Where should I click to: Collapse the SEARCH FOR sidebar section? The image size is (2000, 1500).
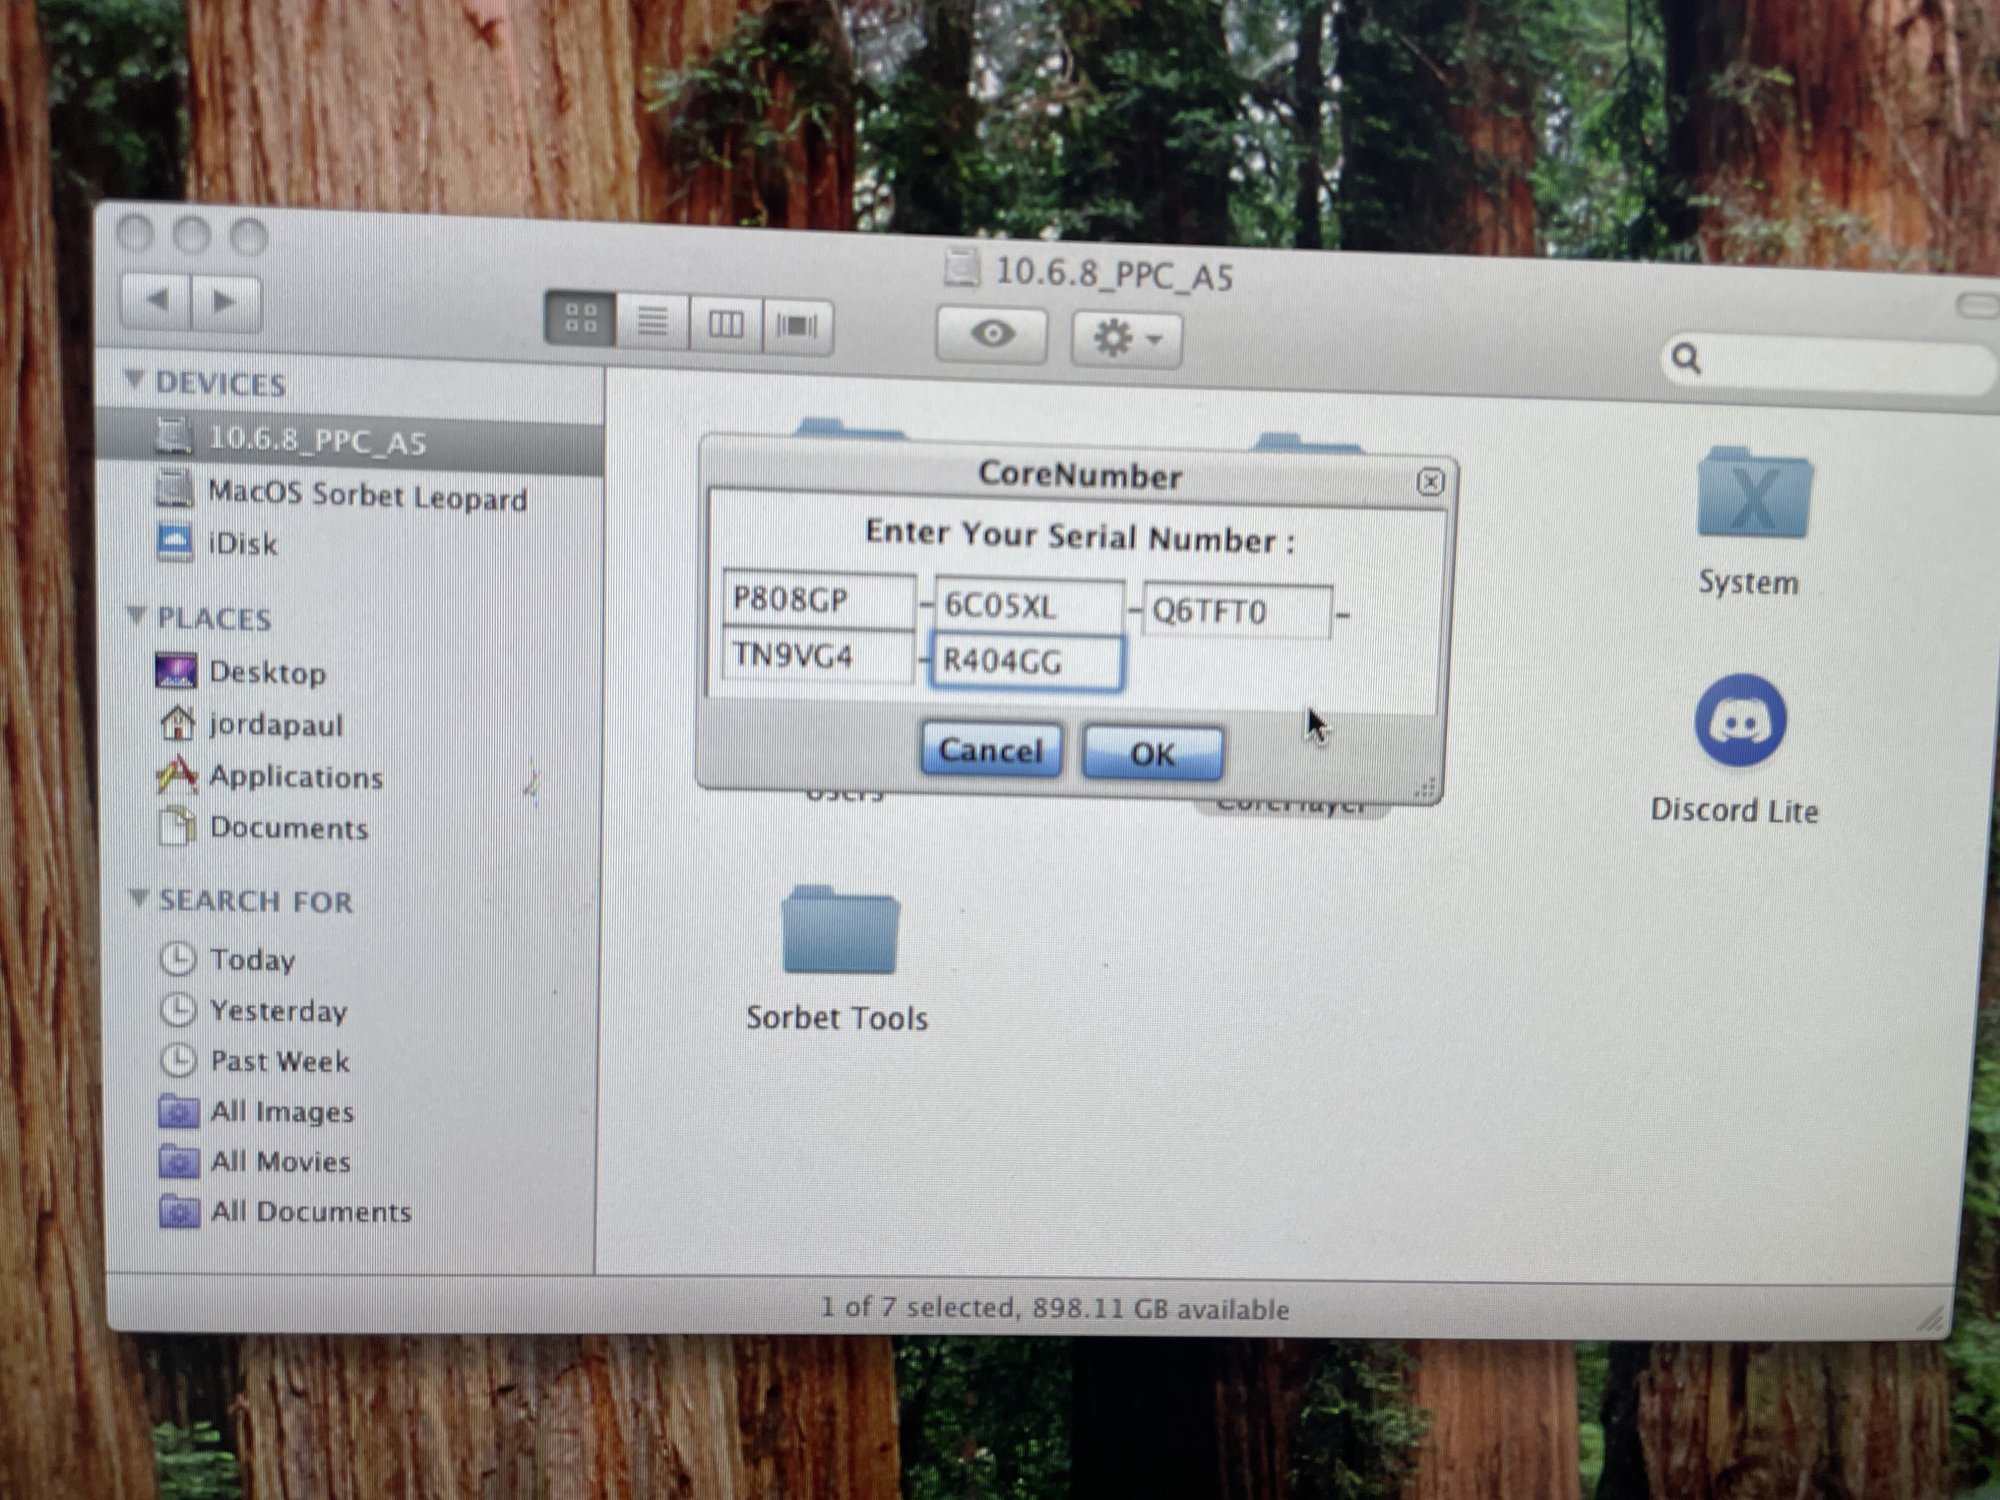(139, 898)
